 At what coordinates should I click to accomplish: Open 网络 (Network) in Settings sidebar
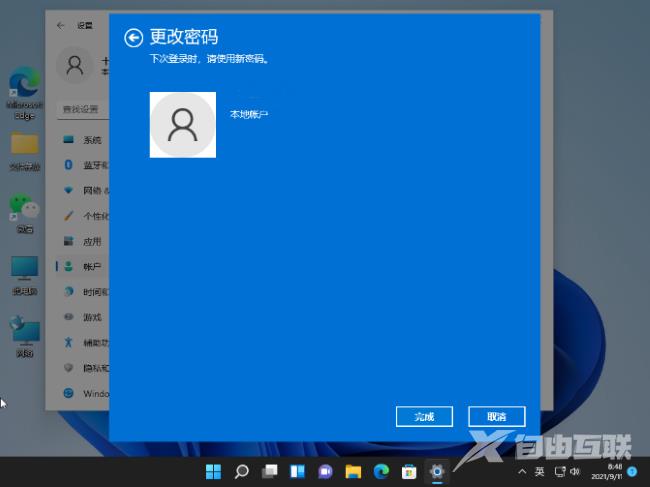83,190
